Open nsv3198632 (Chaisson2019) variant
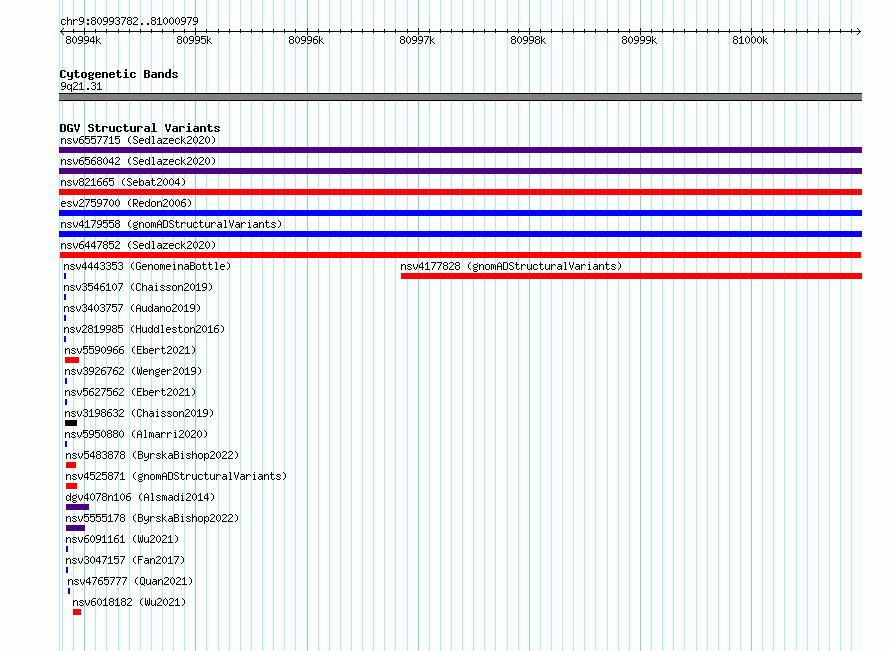Viewport: 890px width, 651px height. coord(139,413)
